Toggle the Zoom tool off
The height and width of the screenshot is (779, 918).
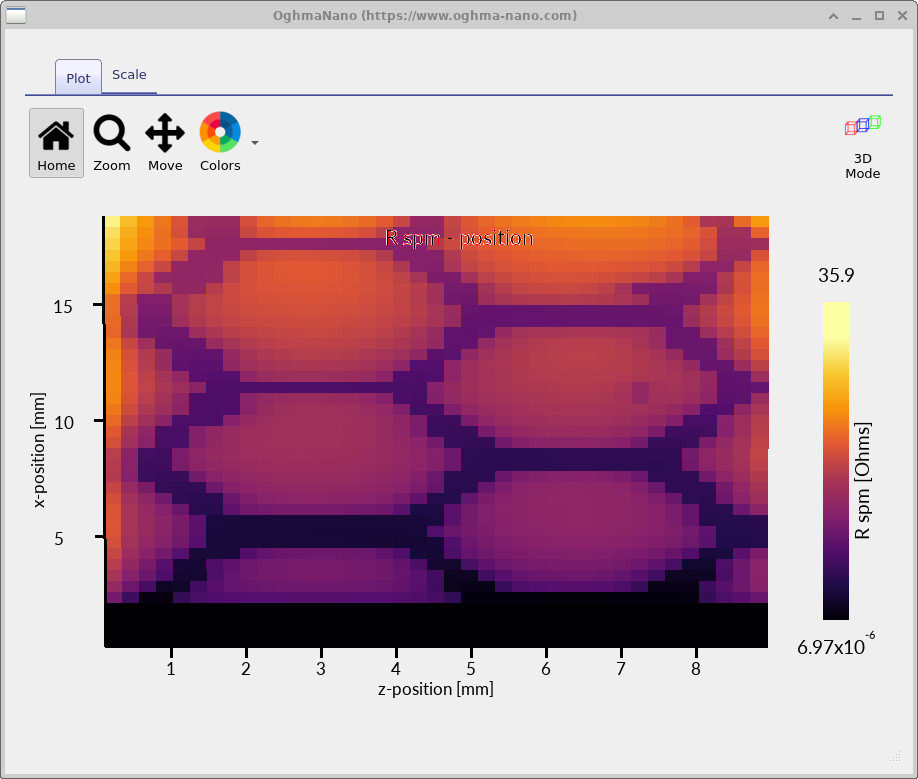[111, 141]
